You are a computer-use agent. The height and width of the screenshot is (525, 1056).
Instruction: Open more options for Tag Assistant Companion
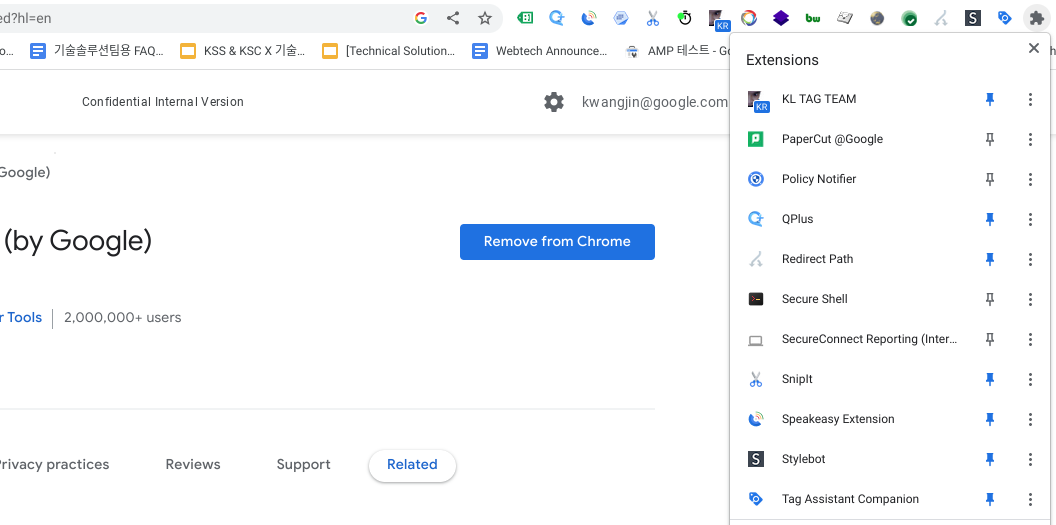[x=1030, y=499]
